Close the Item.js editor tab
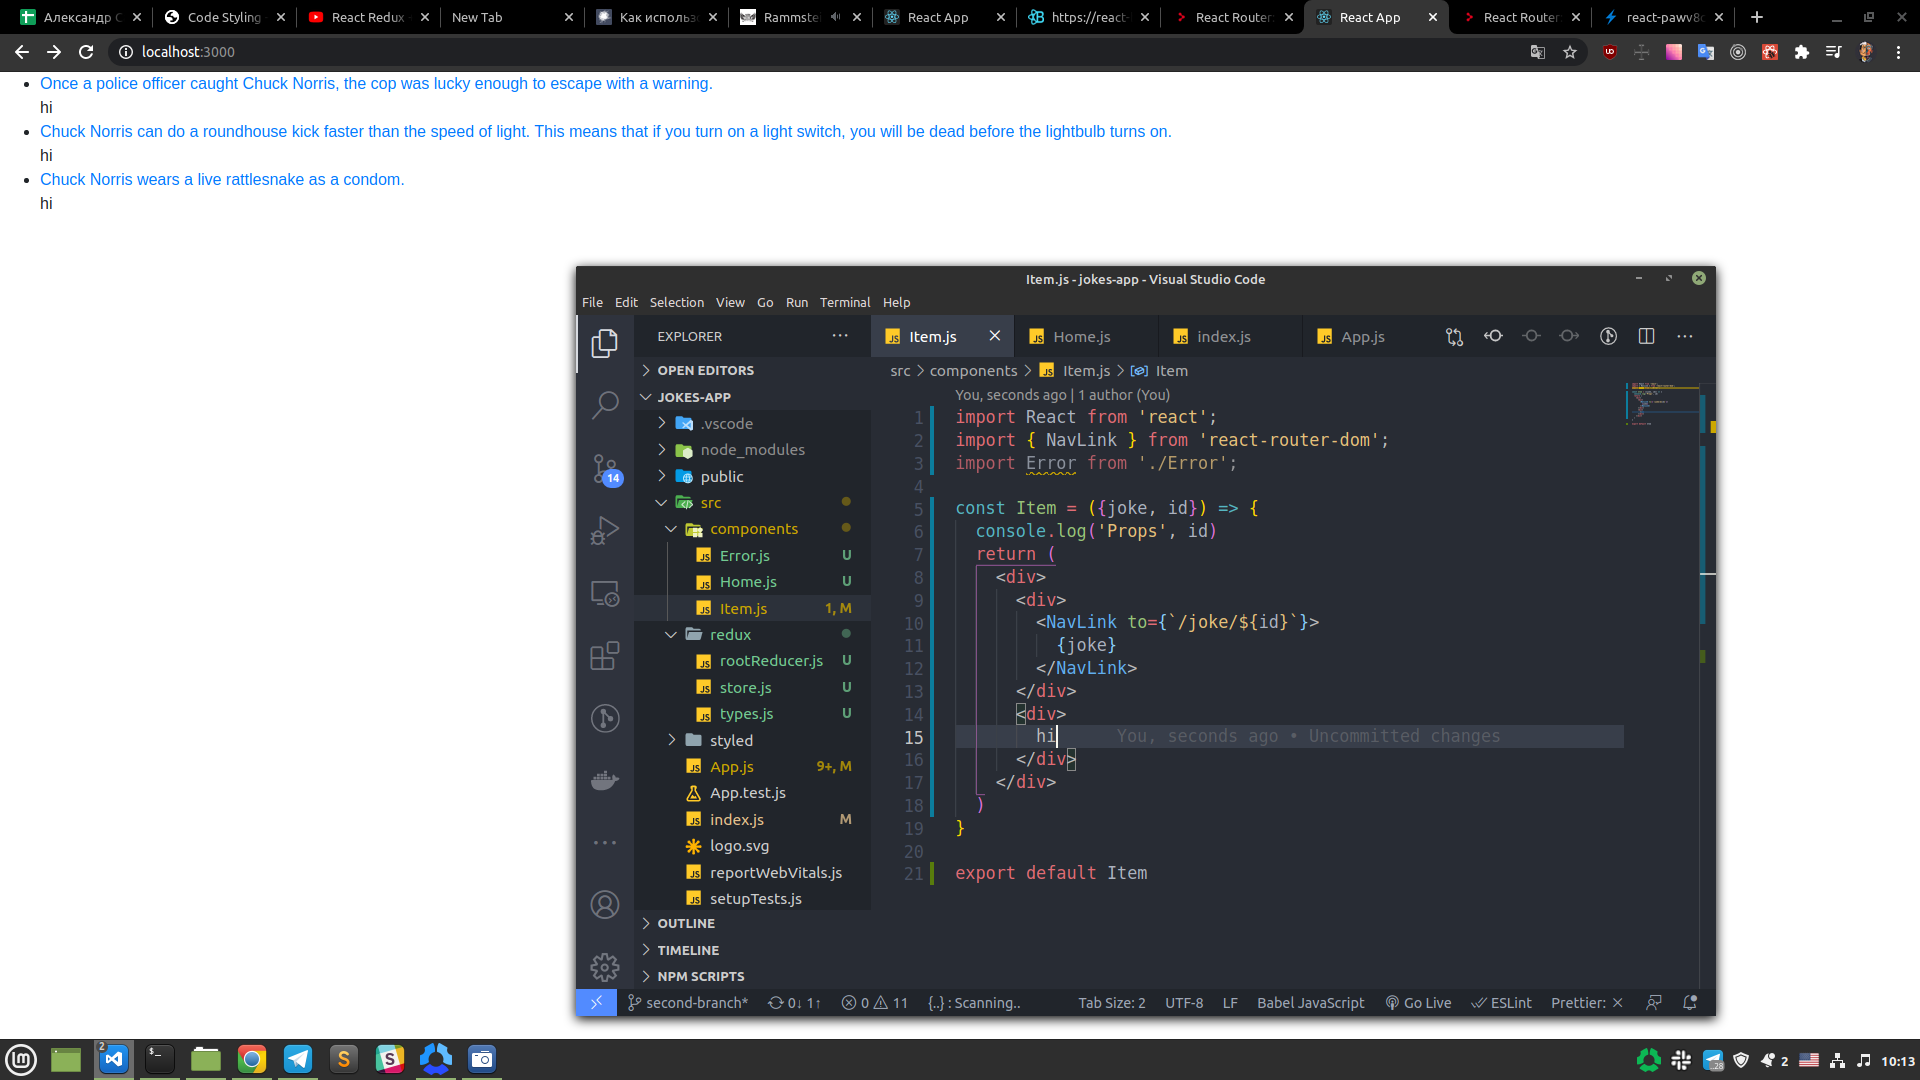The width and height of the screenshot is (1920, 1080). (x=994, y=336)
